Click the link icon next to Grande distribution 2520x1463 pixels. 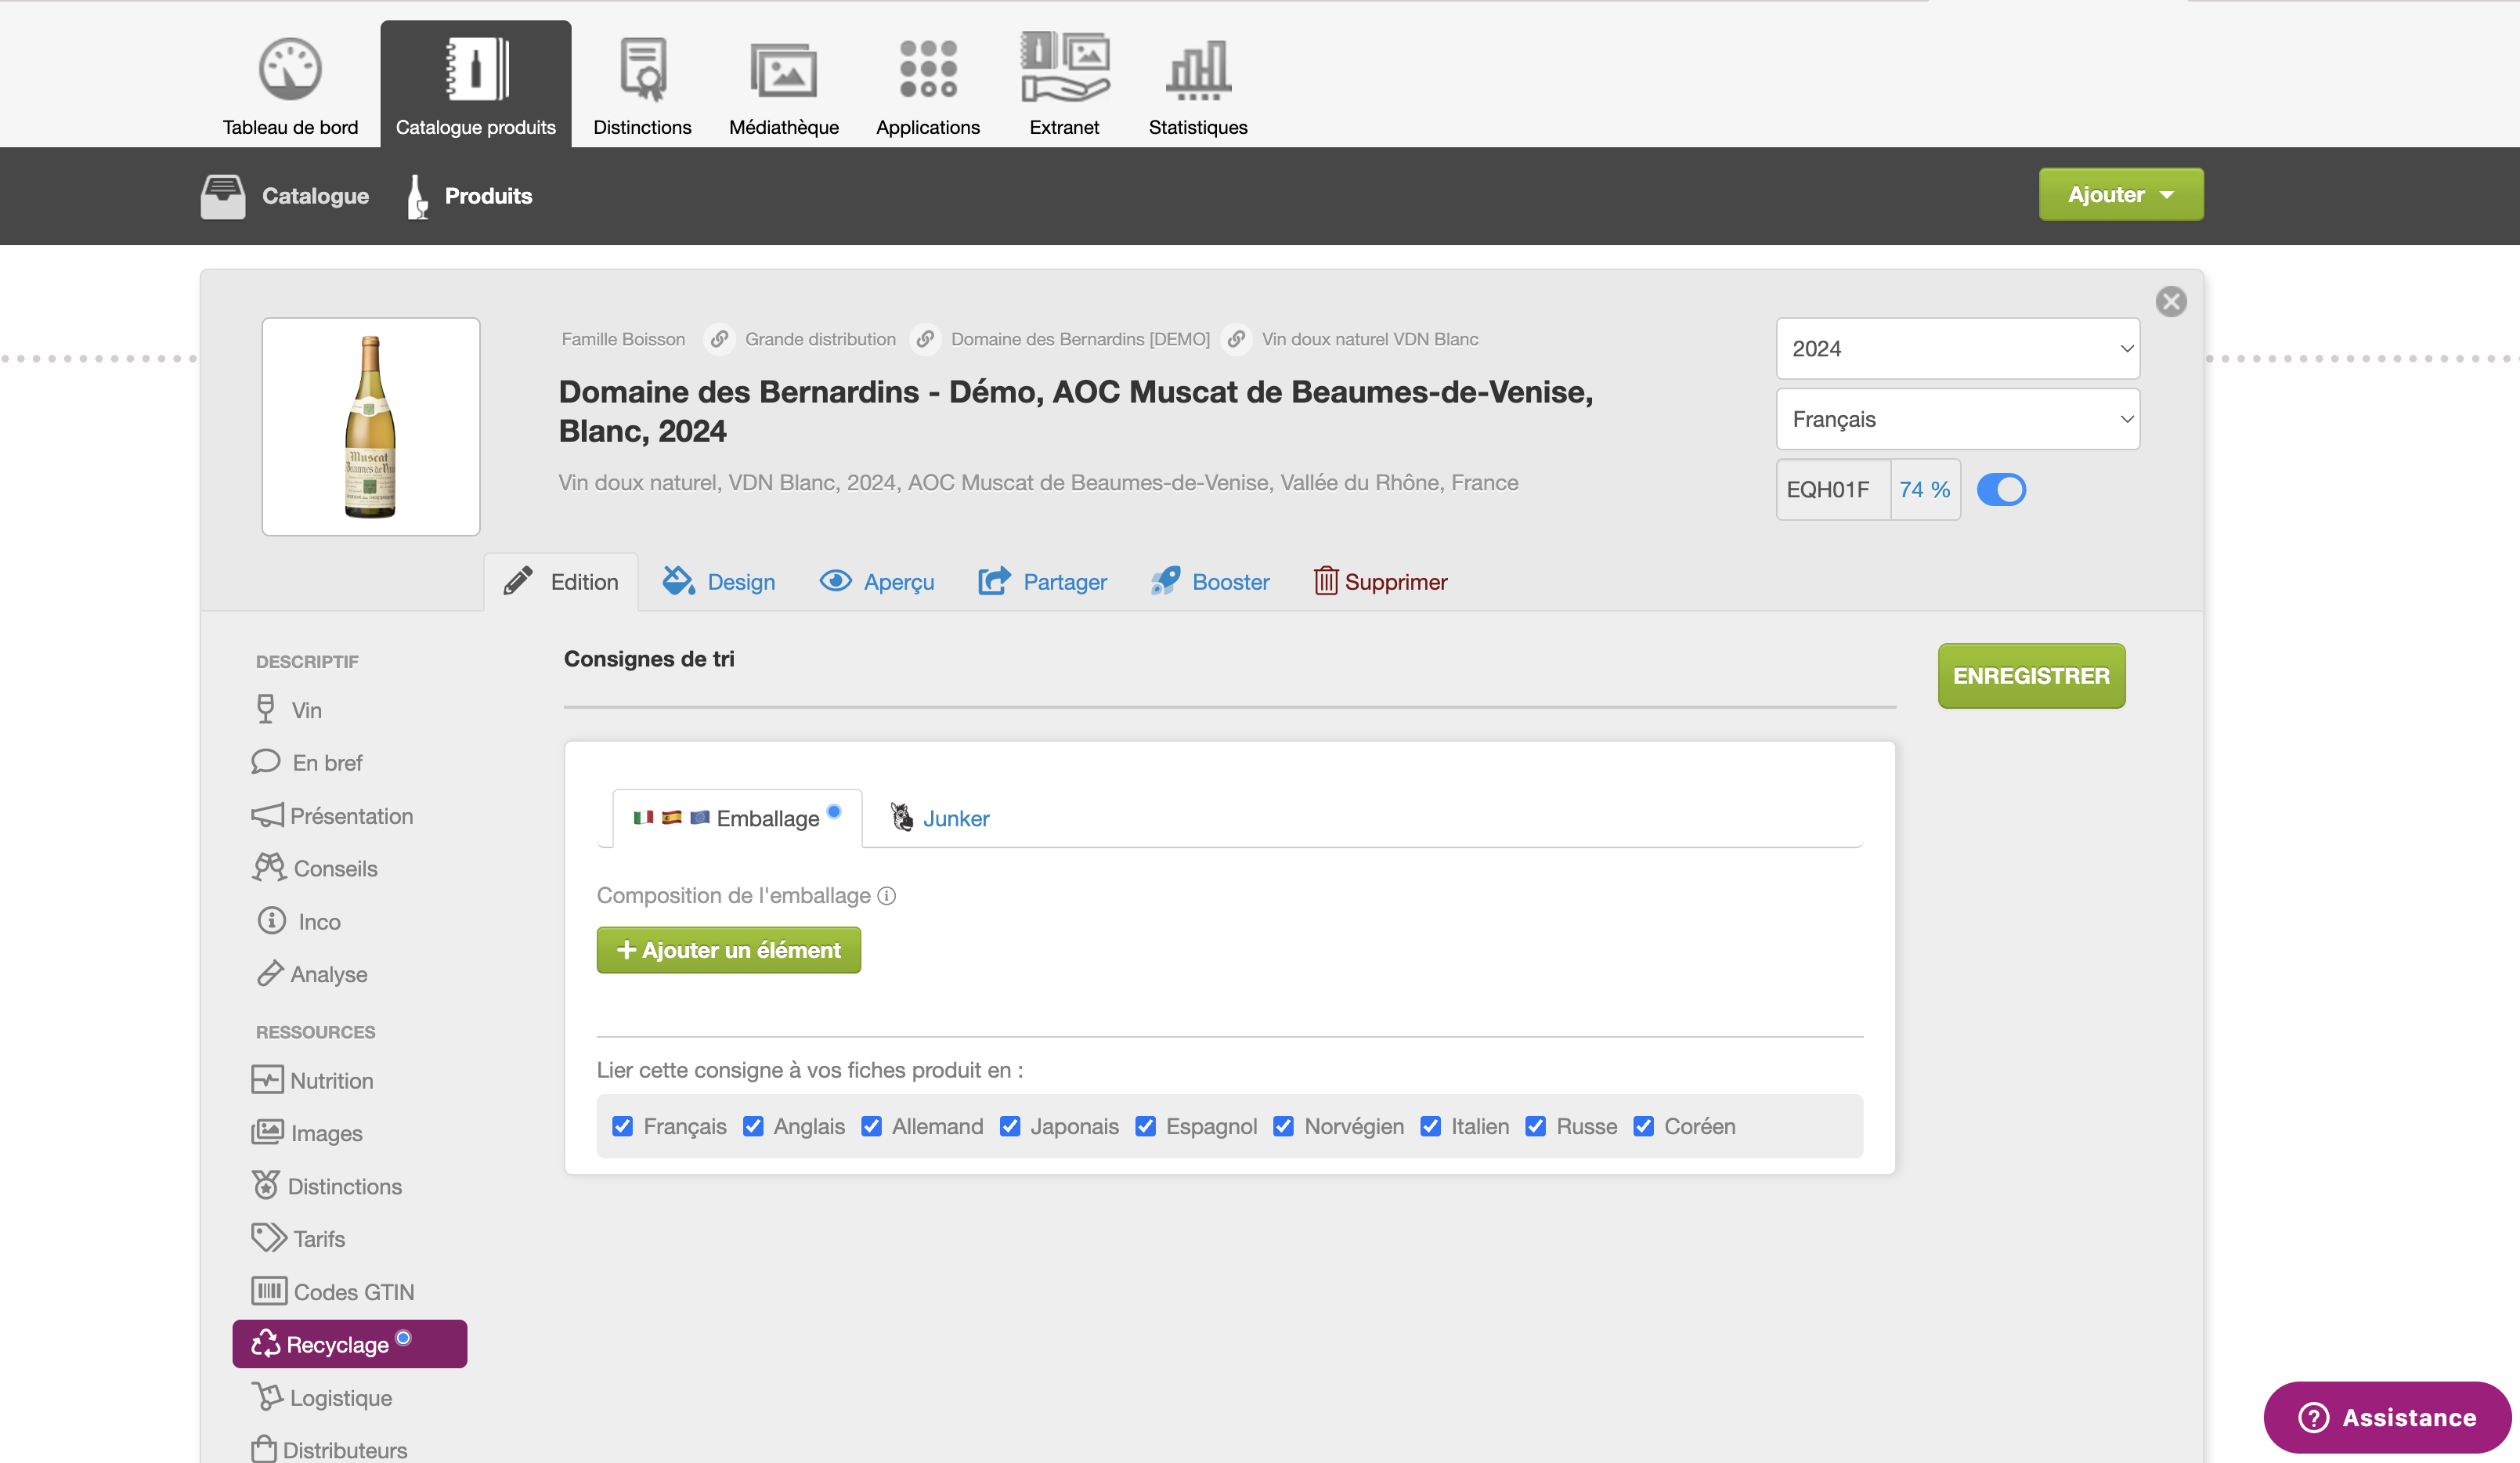[x=925, y=339]
